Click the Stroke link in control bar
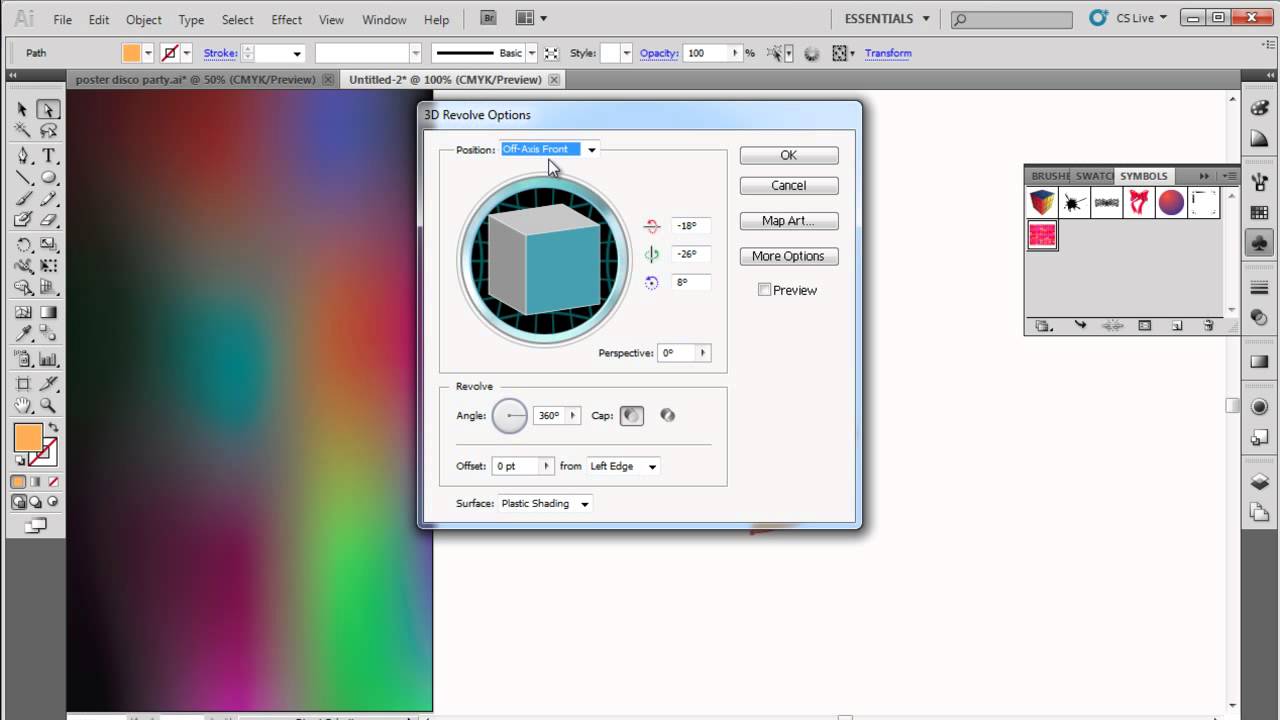The image size is (1280, 720). [x=220, y=53]
